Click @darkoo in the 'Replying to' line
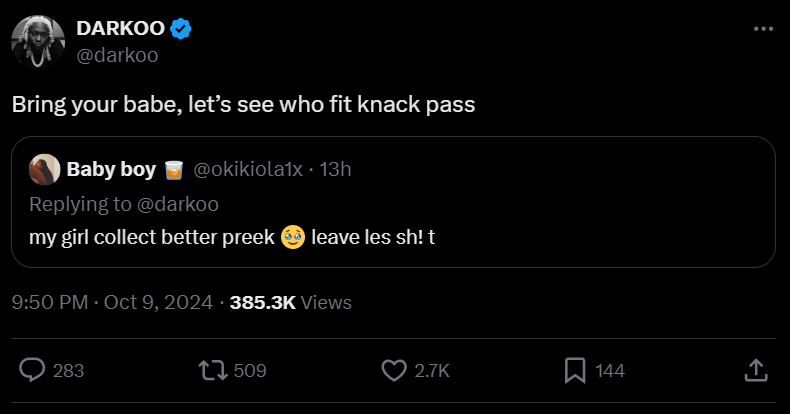Image resolution: width=790 pixels, height=414 pixels. coord(180,204)
